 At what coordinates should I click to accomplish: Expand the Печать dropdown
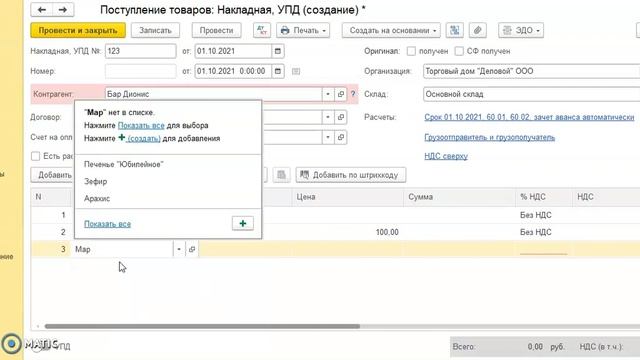click(x=303, y=30)
